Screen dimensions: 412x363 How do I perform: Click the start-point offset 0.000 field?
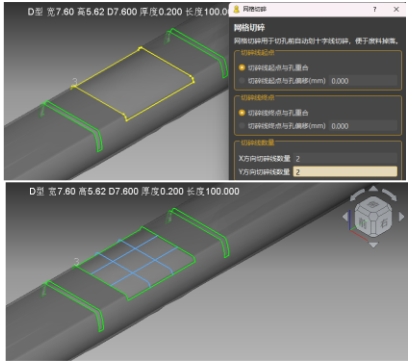[363, 81]
